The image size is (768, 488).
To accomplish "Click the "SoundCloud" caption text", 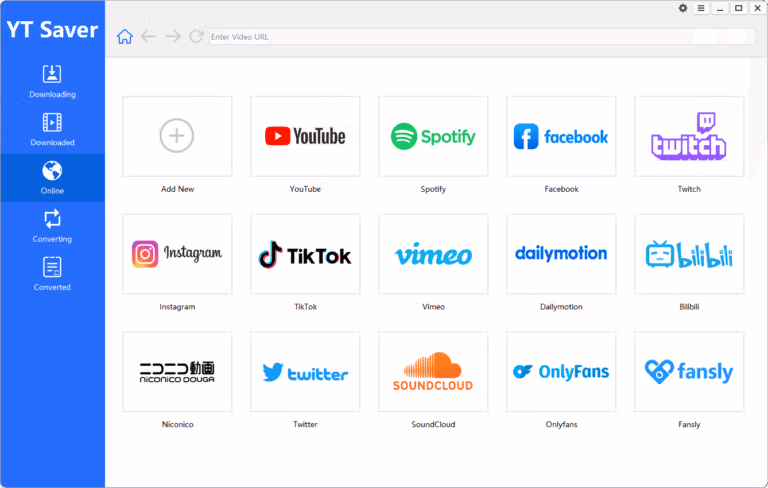I will [433, 424].
